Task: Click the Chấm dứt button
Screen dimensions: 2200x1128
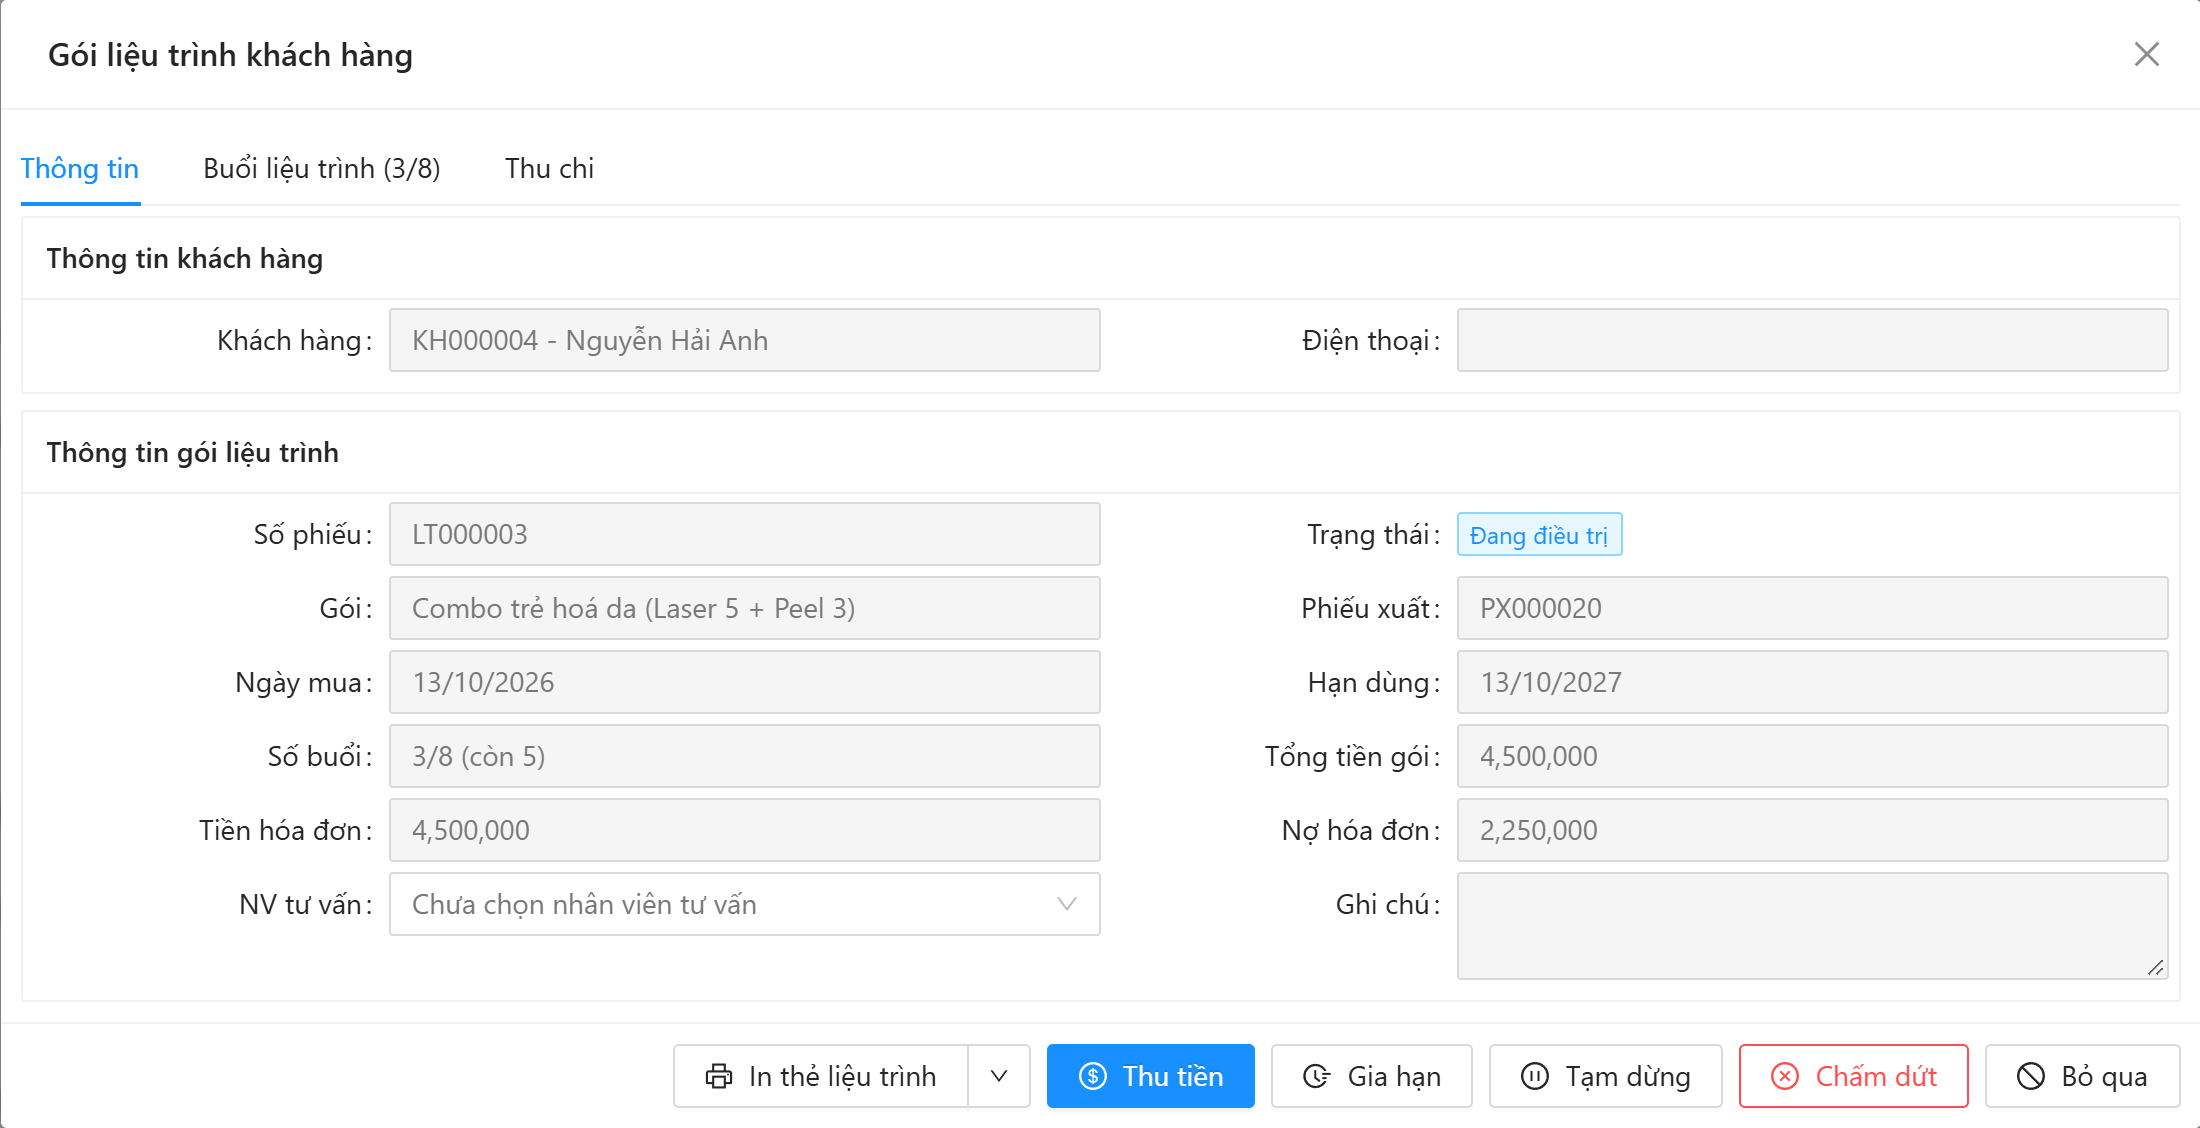Action: tap(1854, 1076)
